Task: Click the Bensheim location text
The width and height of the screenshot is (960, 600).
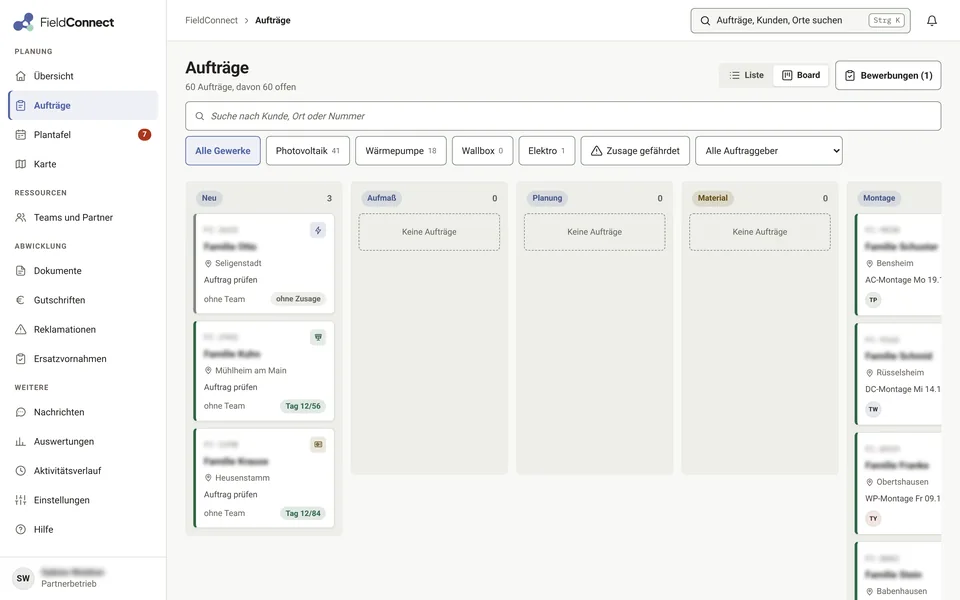Action: (x=894, y=263)
